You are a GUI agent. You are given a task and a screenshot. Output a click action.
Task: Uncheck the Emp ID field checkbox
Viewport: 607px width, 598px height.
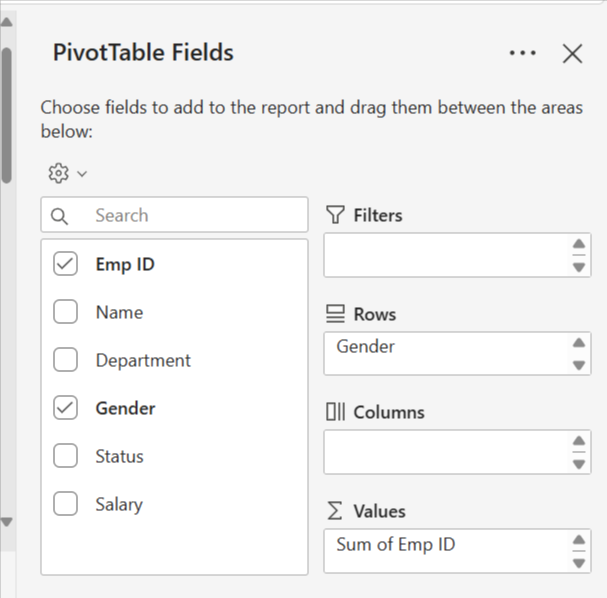click(65, 264)
